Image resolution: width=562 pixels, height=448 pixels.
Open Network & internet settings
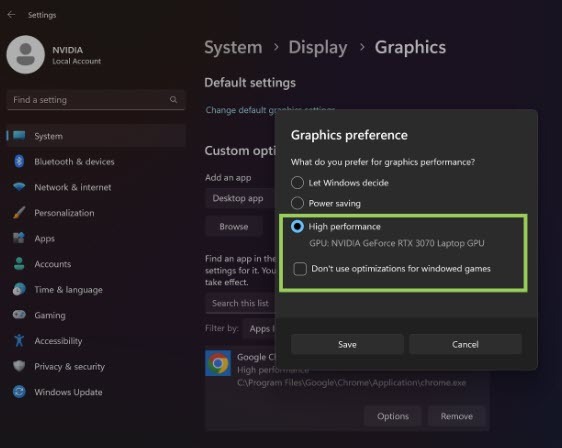pyautogui.click(x=96, y=187)
